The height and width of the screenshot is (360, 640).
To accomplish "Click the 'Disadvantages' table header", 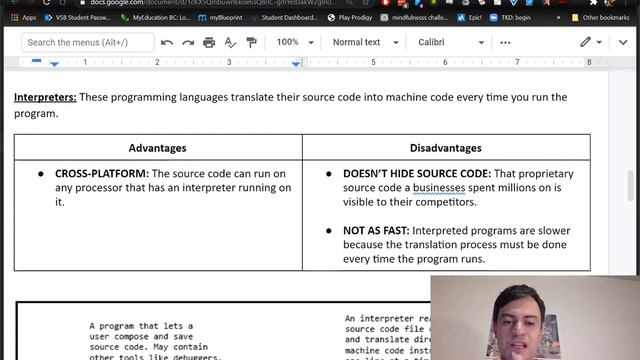I will 446,148.
